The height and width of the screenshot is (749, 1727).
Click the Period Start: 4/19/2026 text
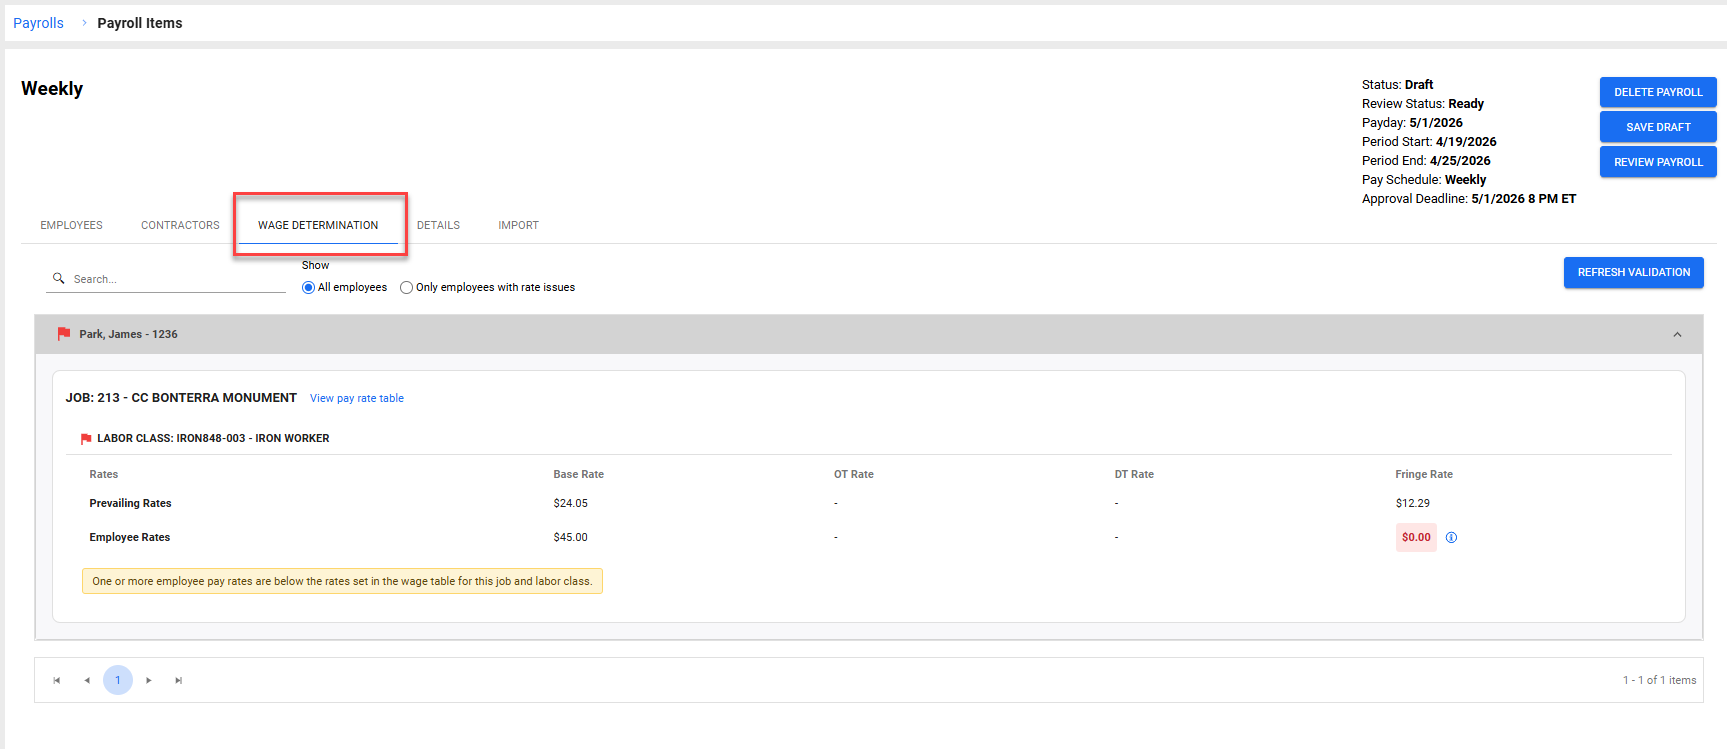pos(1429,142)
